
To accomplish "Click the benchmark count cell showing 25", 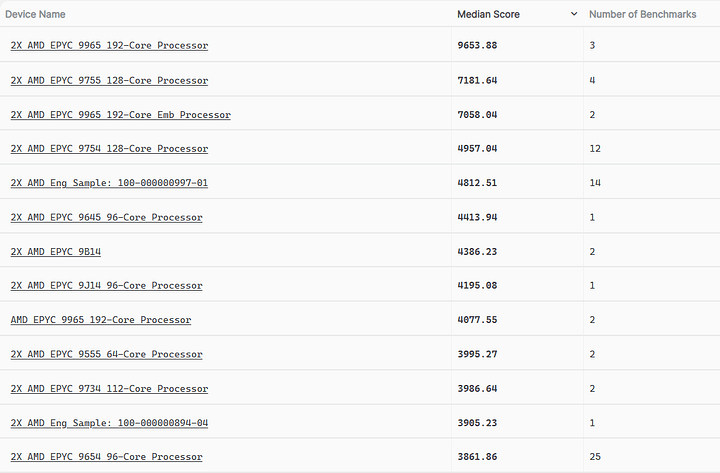I will 594,457.
